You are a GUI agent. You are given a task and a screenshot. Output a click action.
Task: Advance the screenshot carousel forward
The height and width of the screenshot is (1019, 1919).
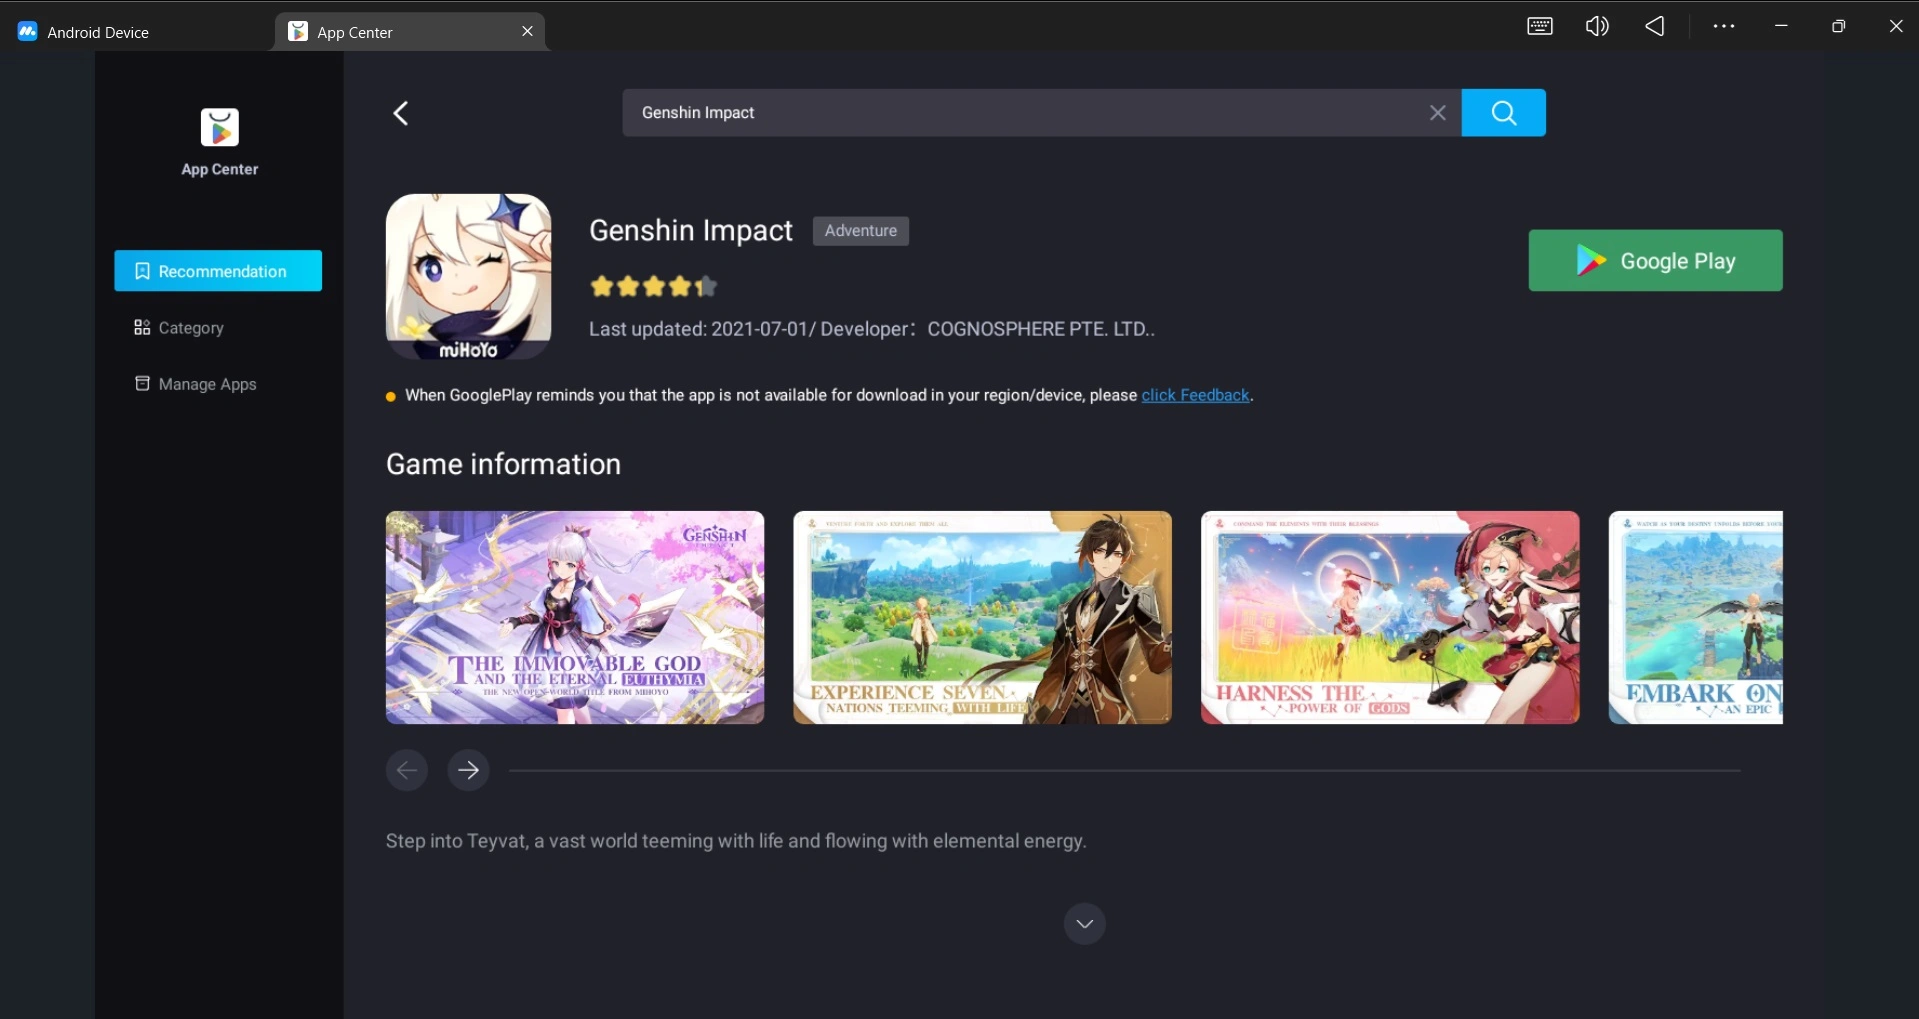[x=467, y=769]
